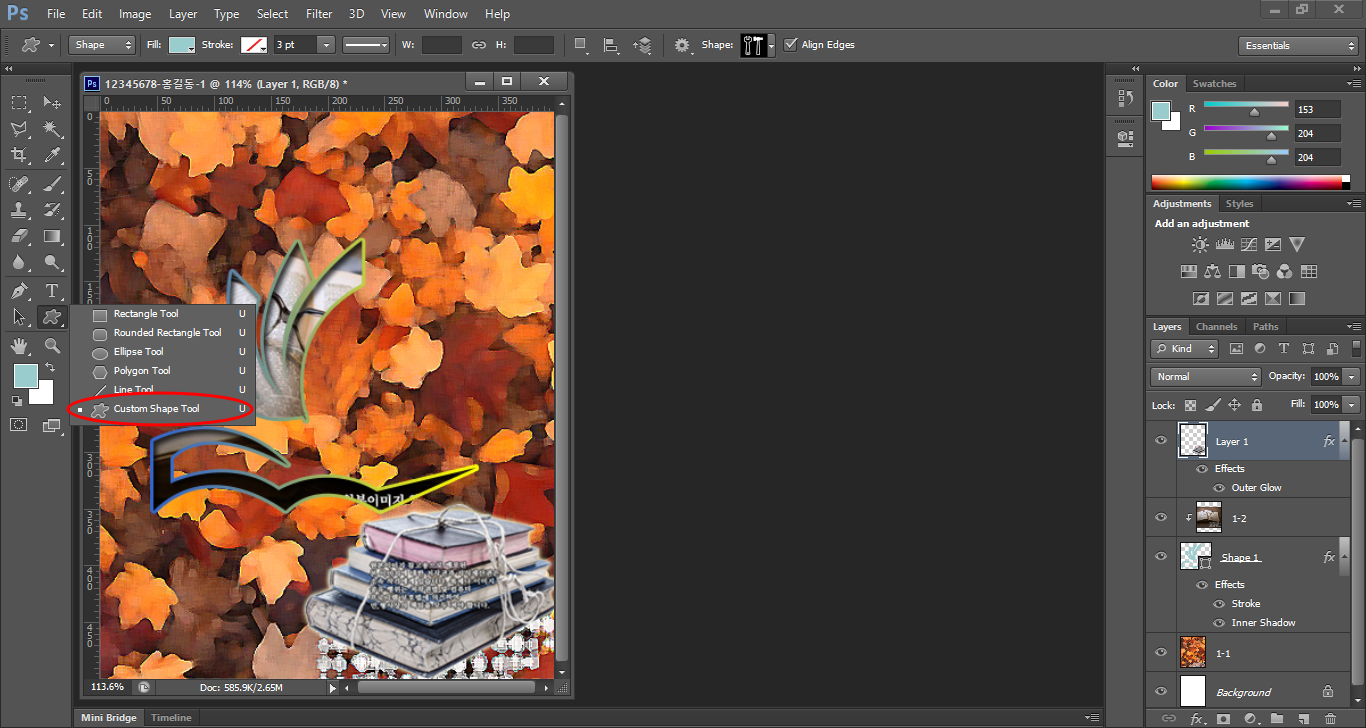Click the Mini Bridge tab

(108, 717)
